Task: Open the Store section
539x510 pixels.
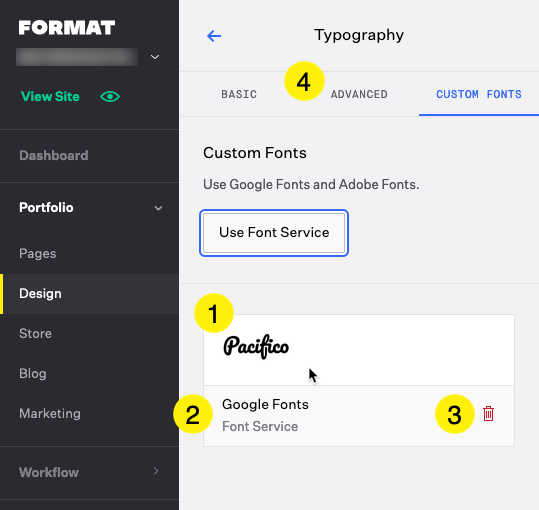Action: click(35, 333)
